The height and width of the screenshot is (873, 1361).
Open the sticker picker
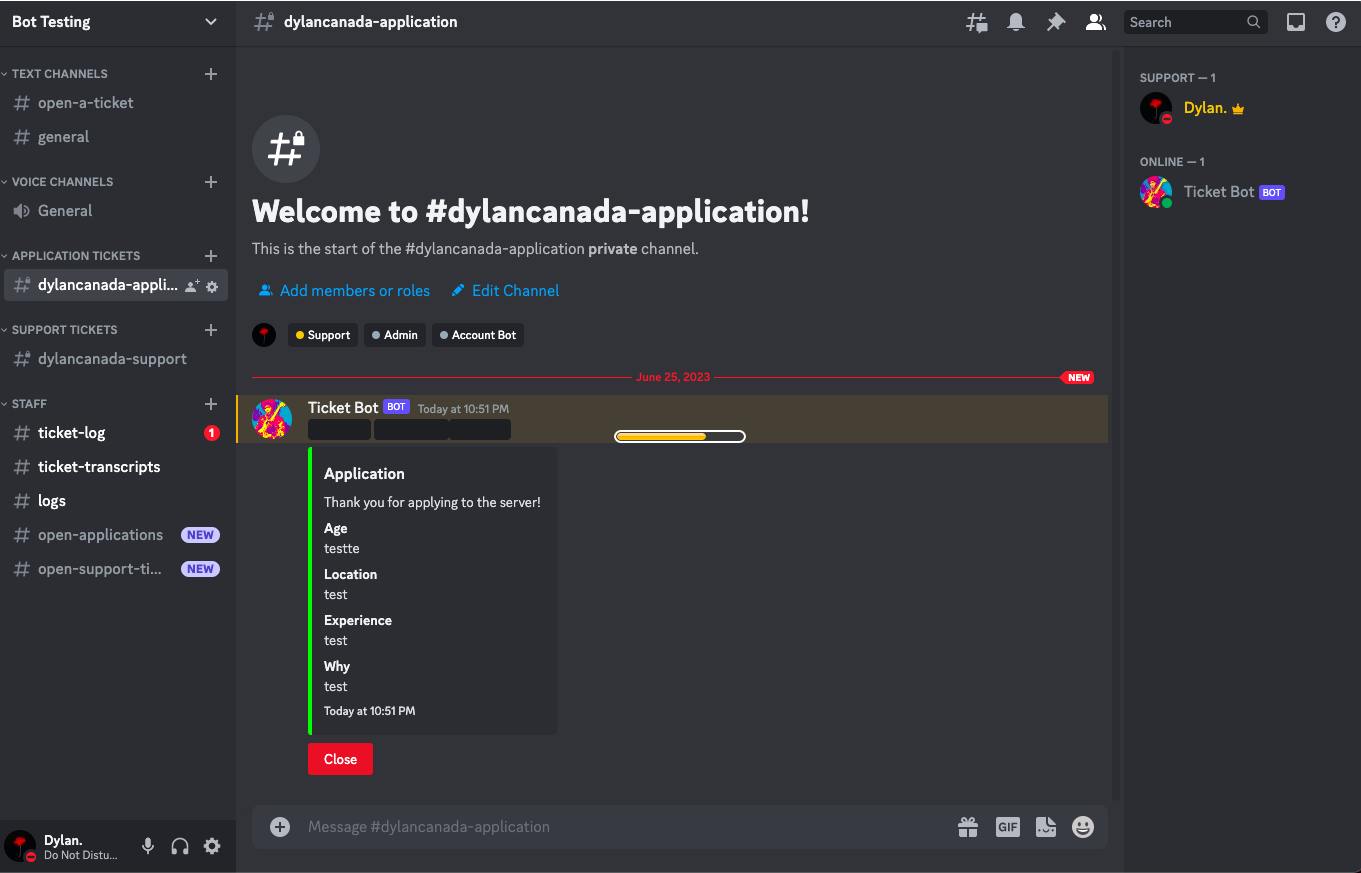pyautogui.click(x=1045, y=827)
